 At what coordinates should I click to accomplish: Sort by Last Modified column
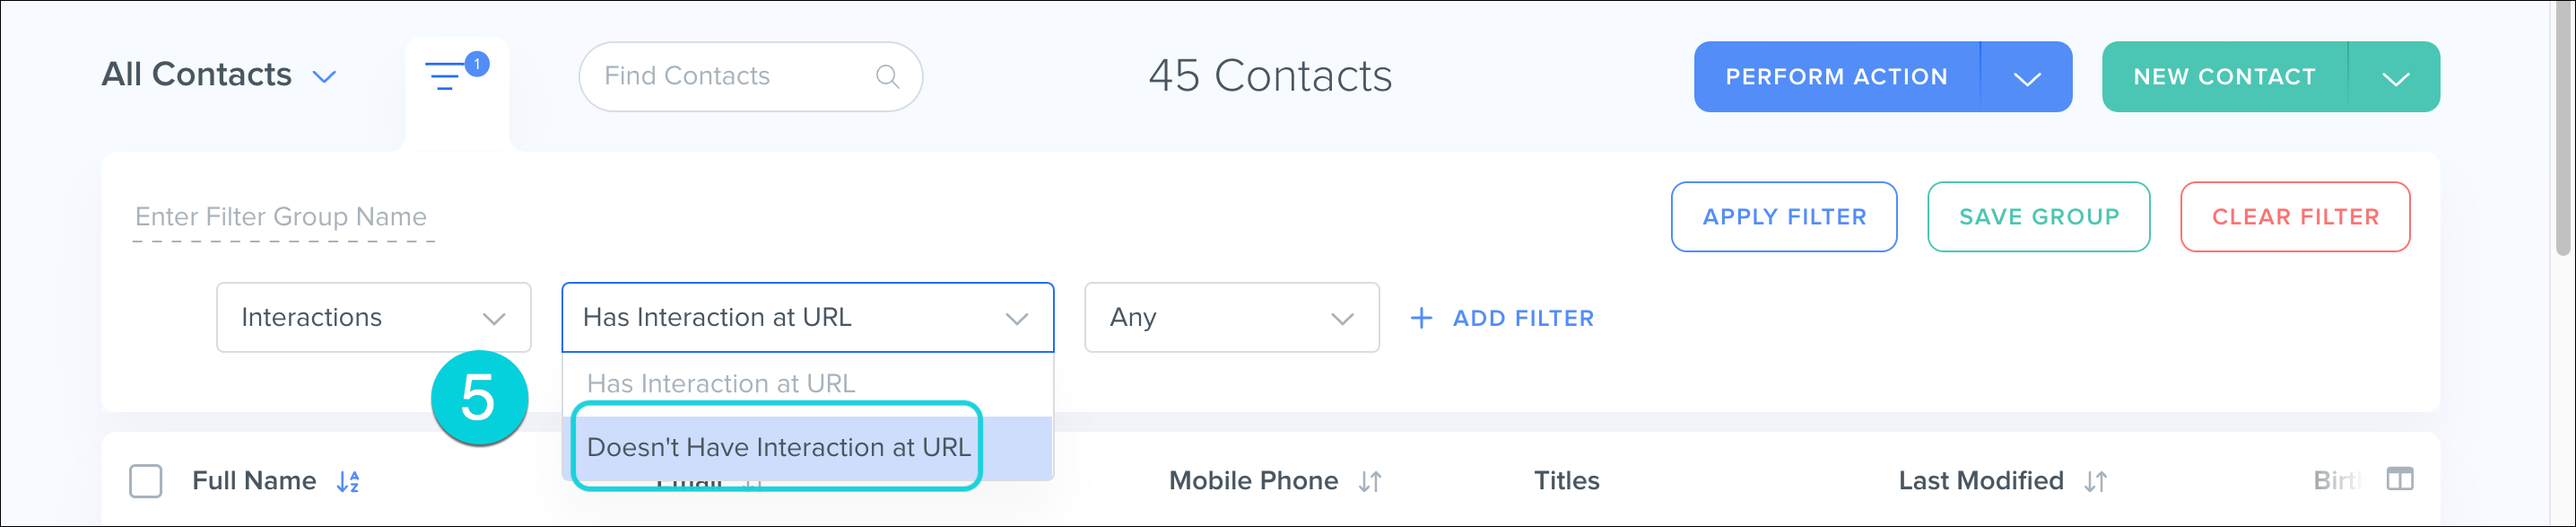[x=2096, y=482]
